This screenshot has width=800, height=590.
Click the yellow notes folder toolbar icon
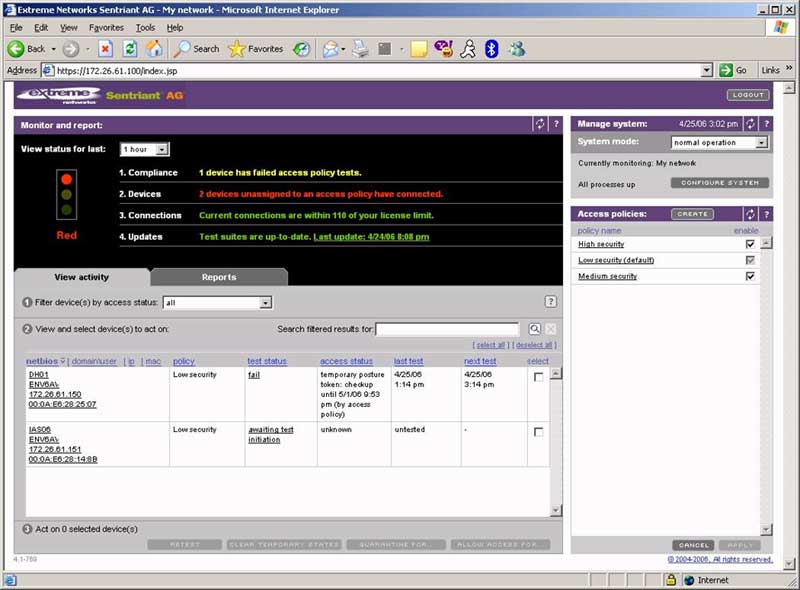[418, 49]
